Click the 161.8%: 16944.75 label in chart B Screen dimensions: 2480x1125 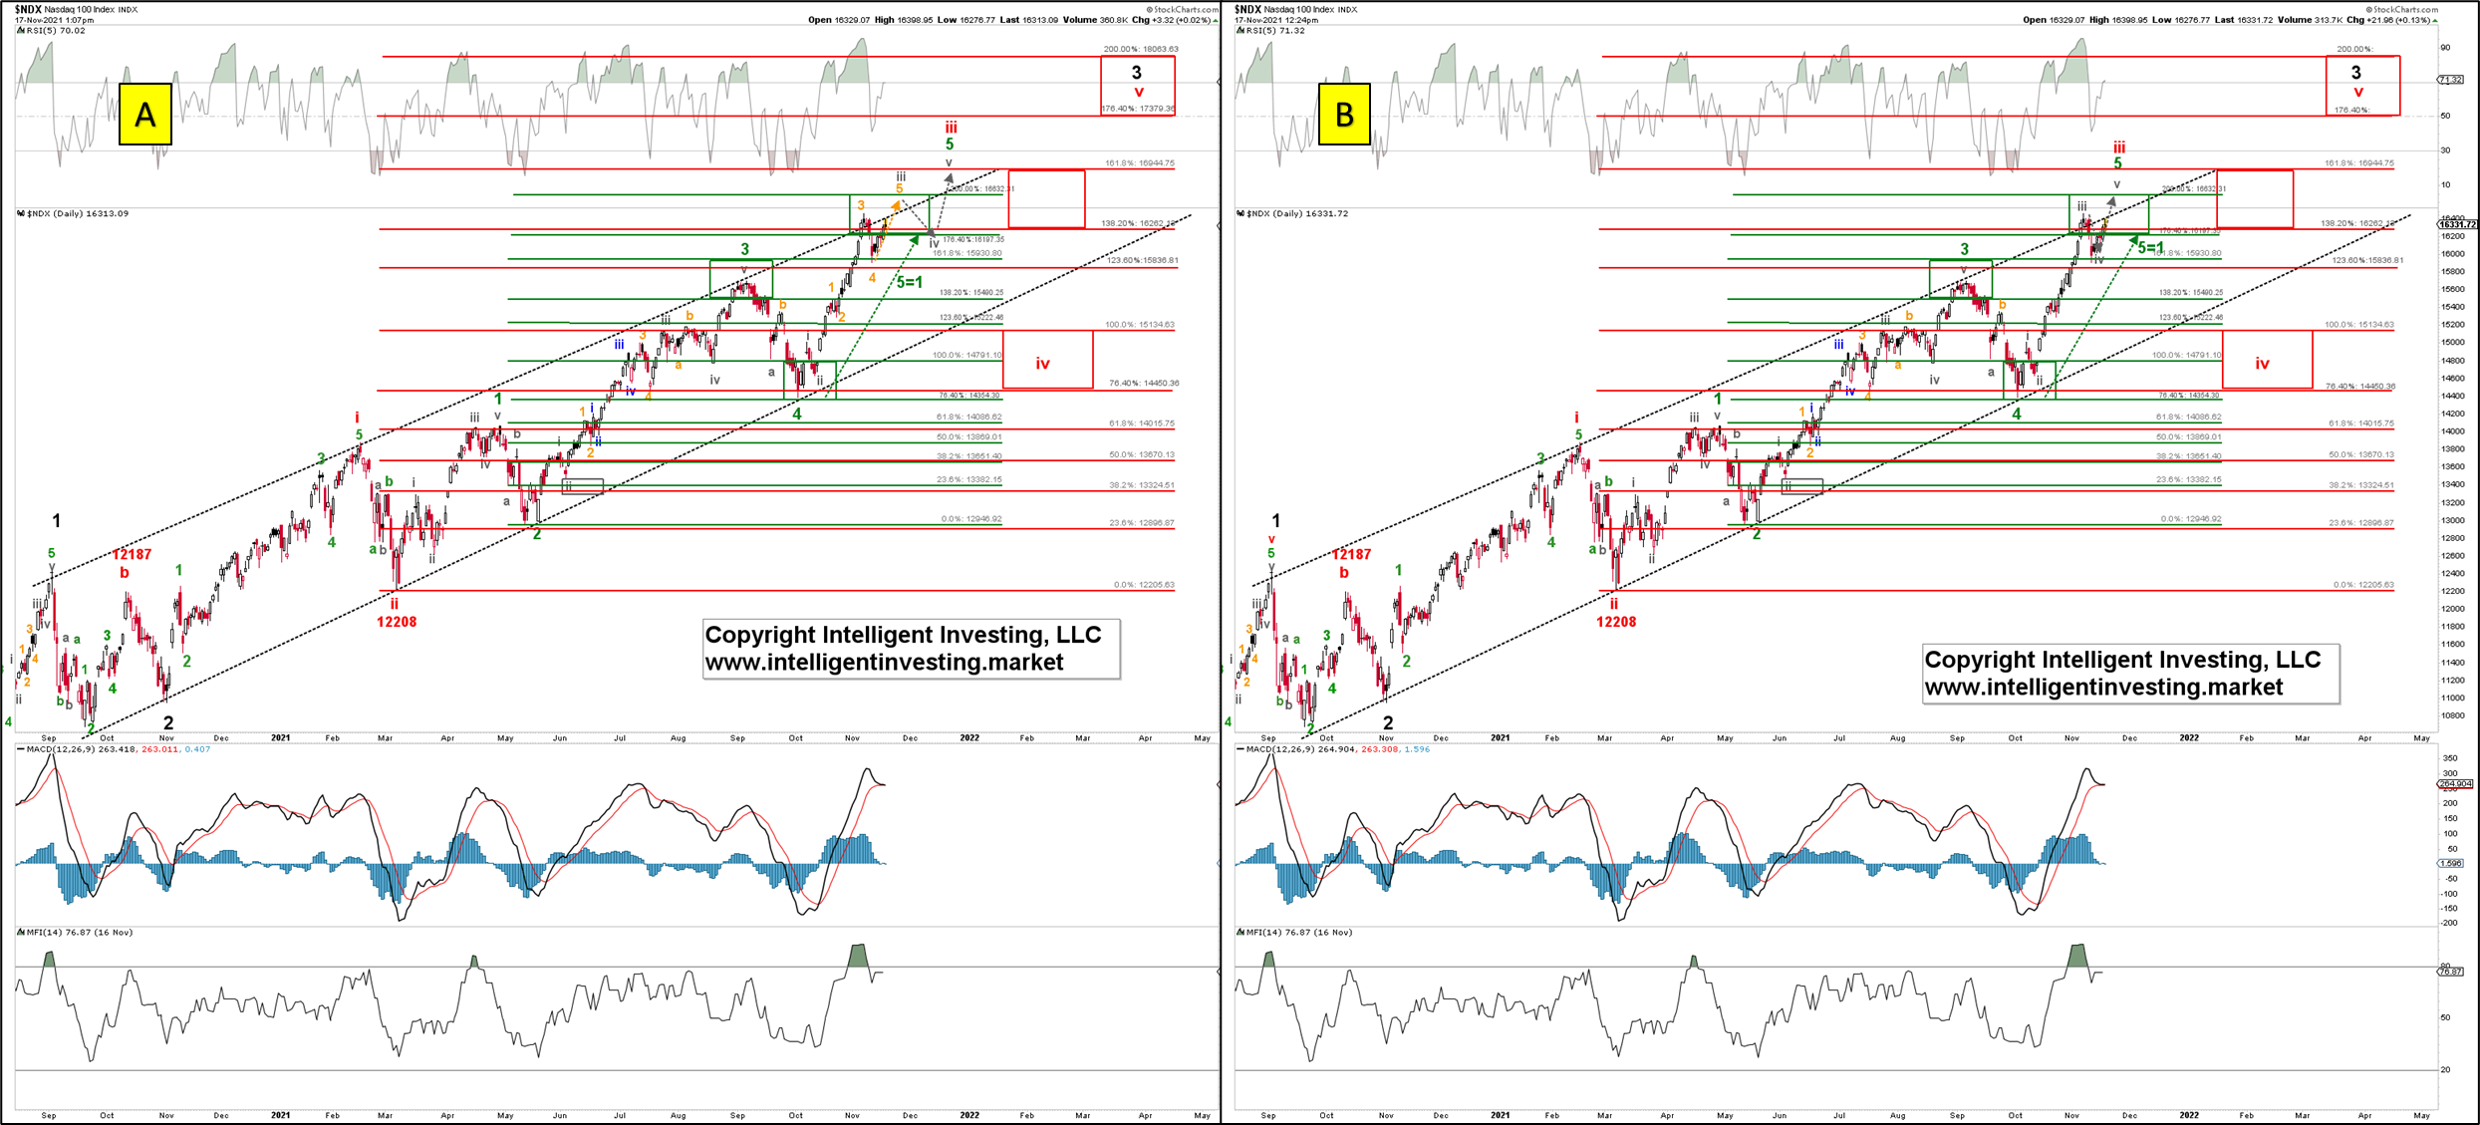(2359, 163)
